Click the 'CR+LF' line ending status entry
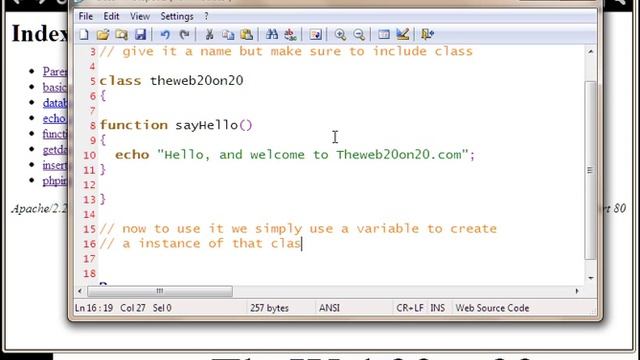Image resolution: width=640 pixels, height=360 pixels. [409, 308]
